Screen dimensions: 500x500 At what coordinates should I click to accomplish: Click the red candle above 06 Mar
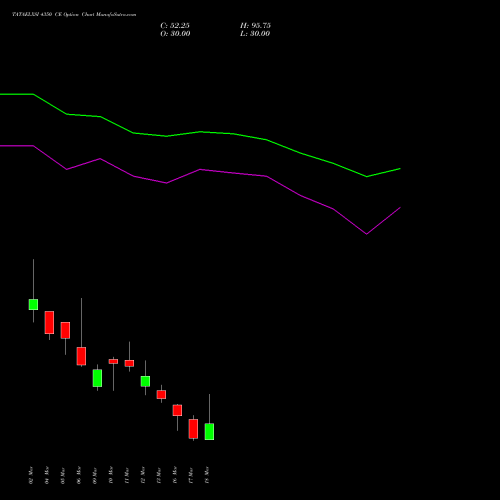pyautogui.click(x=81, y=356)
